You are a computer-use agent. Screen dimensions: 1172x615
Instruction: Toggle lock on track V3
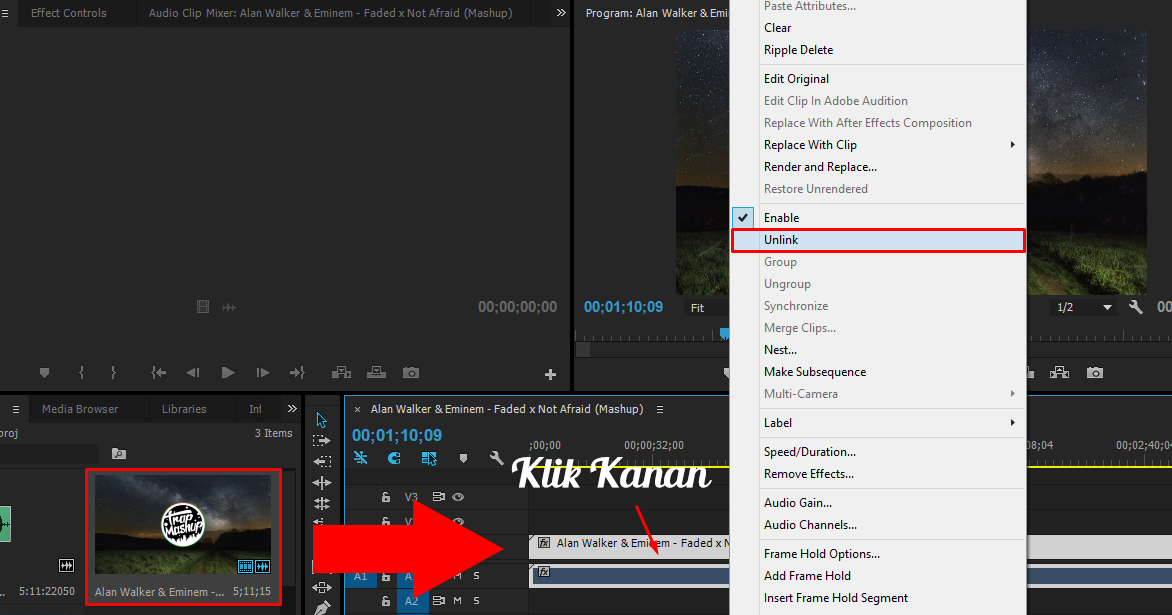pyautogui.click(x=386, y=497)
